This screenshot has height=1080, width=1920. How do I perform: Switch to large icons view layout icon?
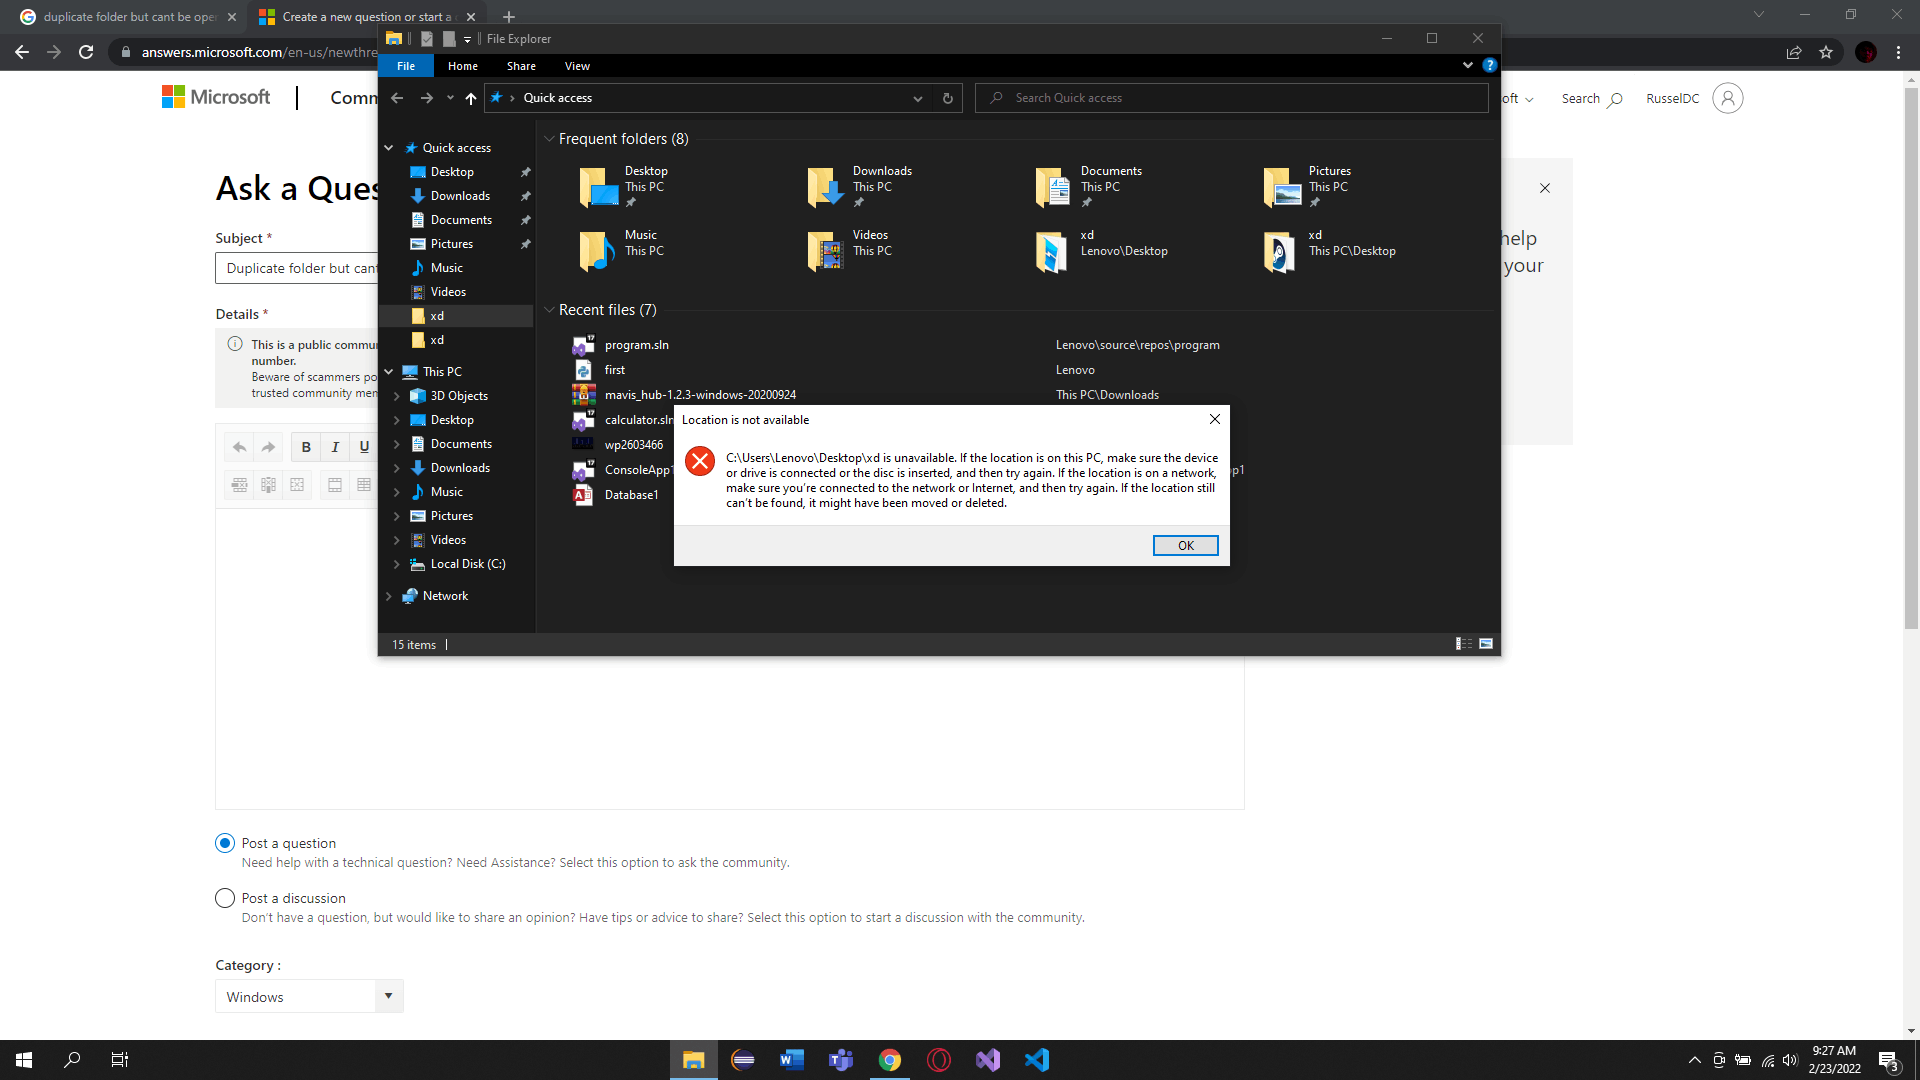[1486, 644]
